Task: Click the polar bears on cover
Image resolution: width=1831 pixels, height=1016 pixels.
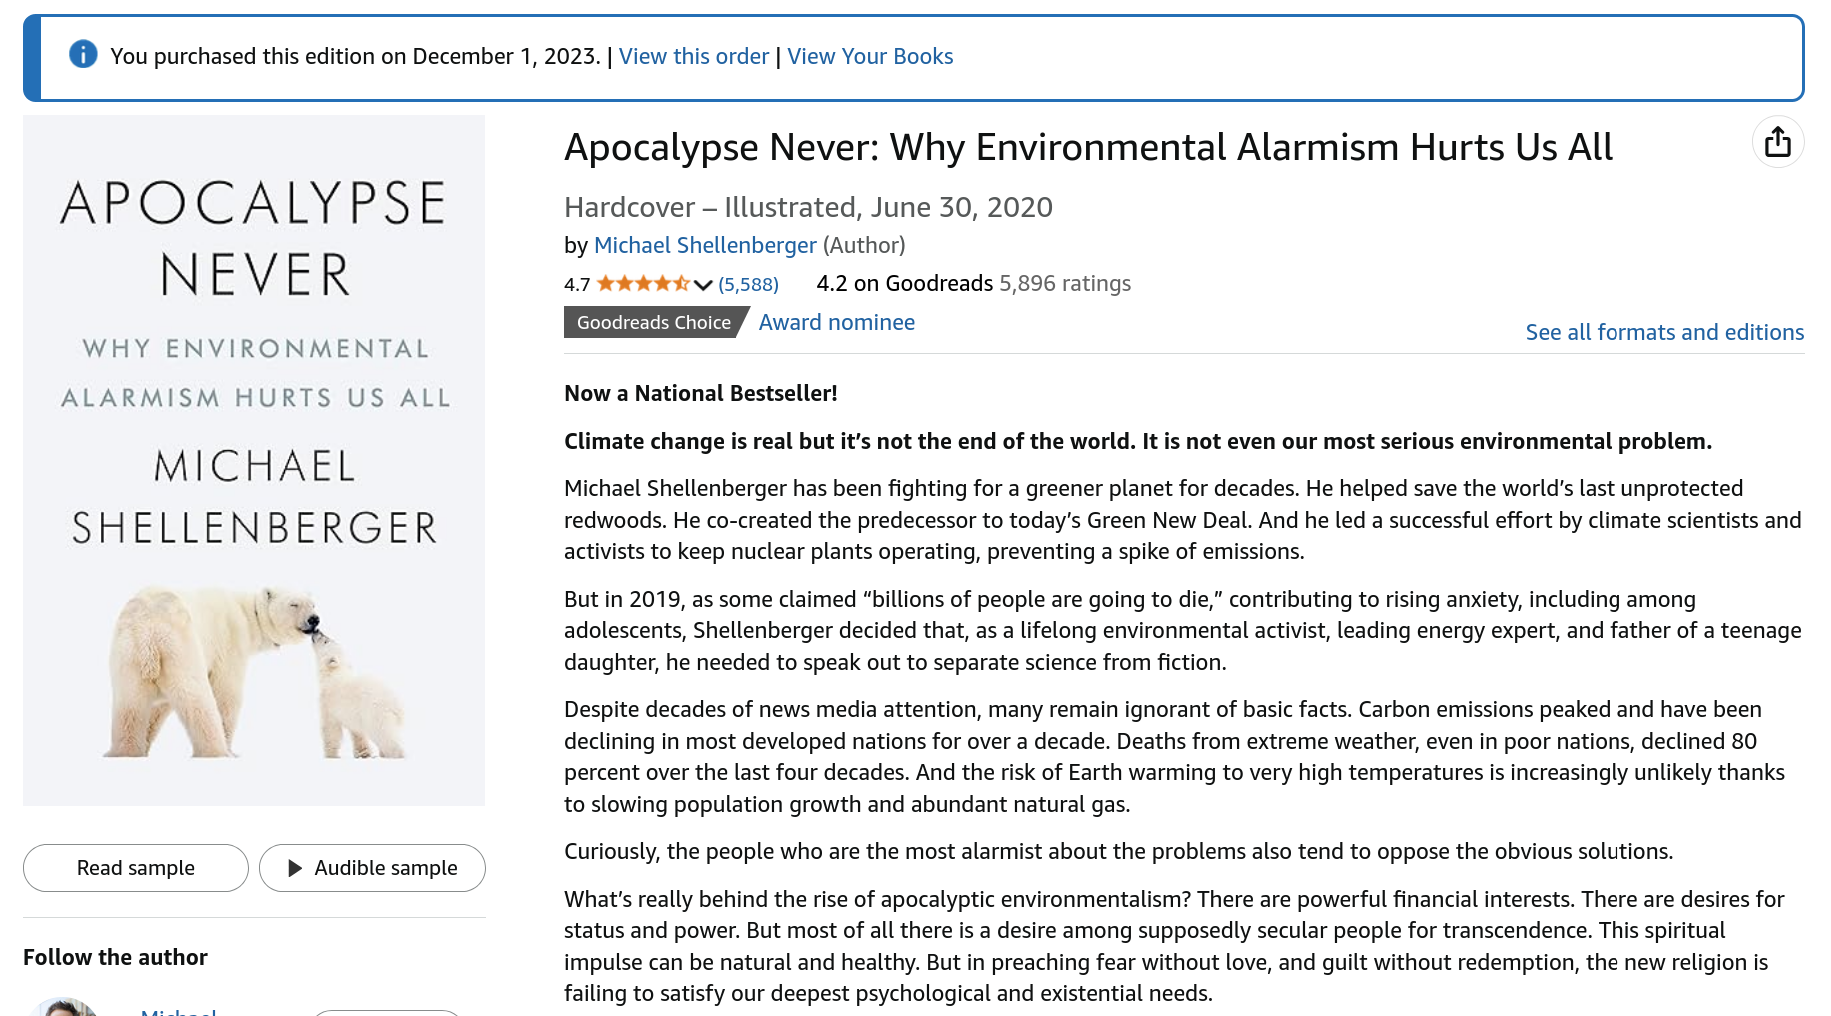Action: coord(256,672)
